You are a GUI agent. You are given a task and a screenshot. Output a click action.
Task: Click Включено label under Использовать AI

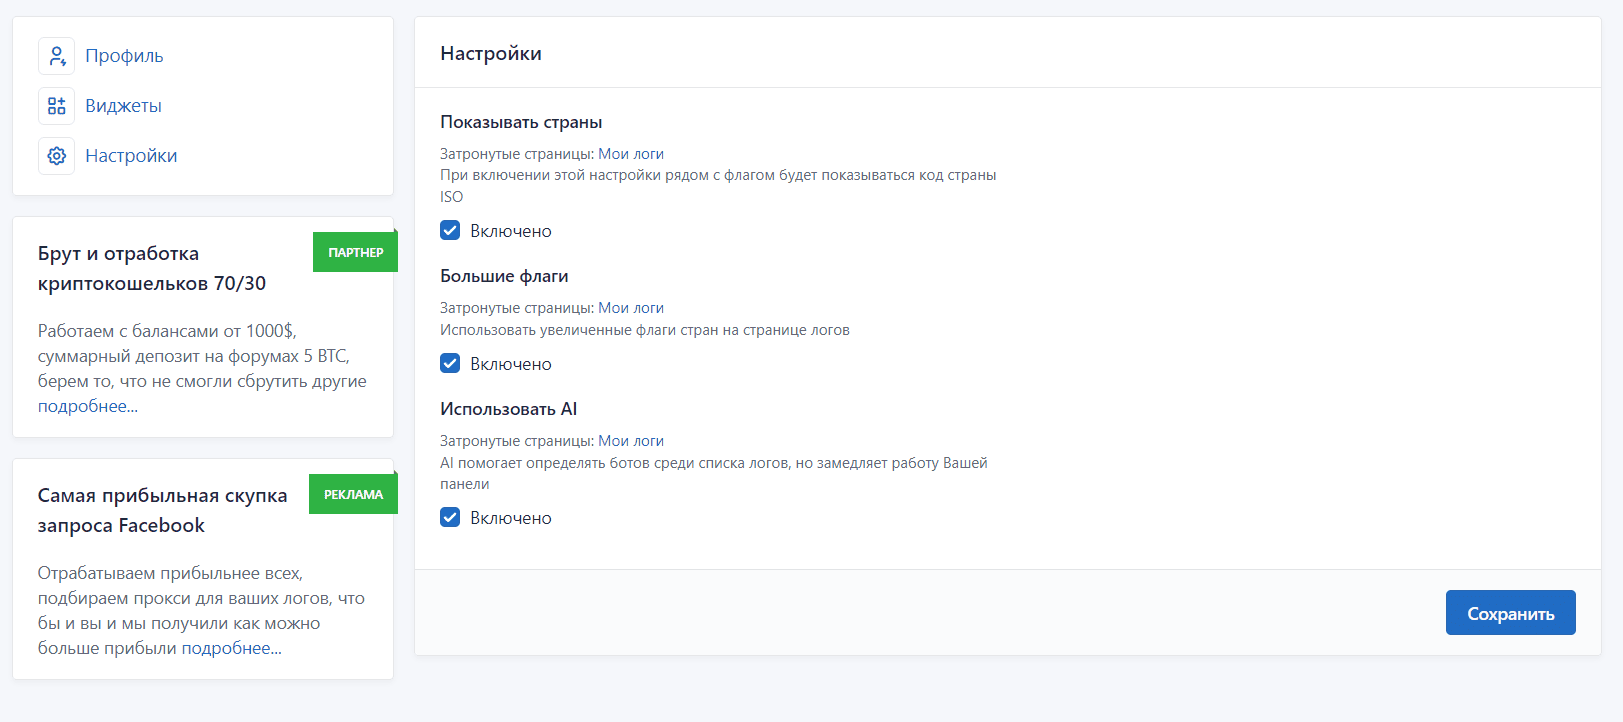[x=511, y=518]
